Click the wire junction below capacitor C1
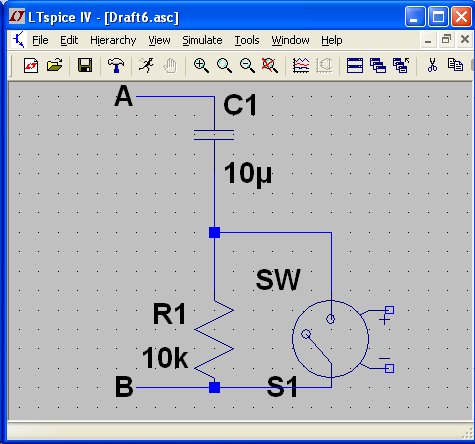This screenshot has width=475, height=444. pyautogui.click(x=214, y=232)
